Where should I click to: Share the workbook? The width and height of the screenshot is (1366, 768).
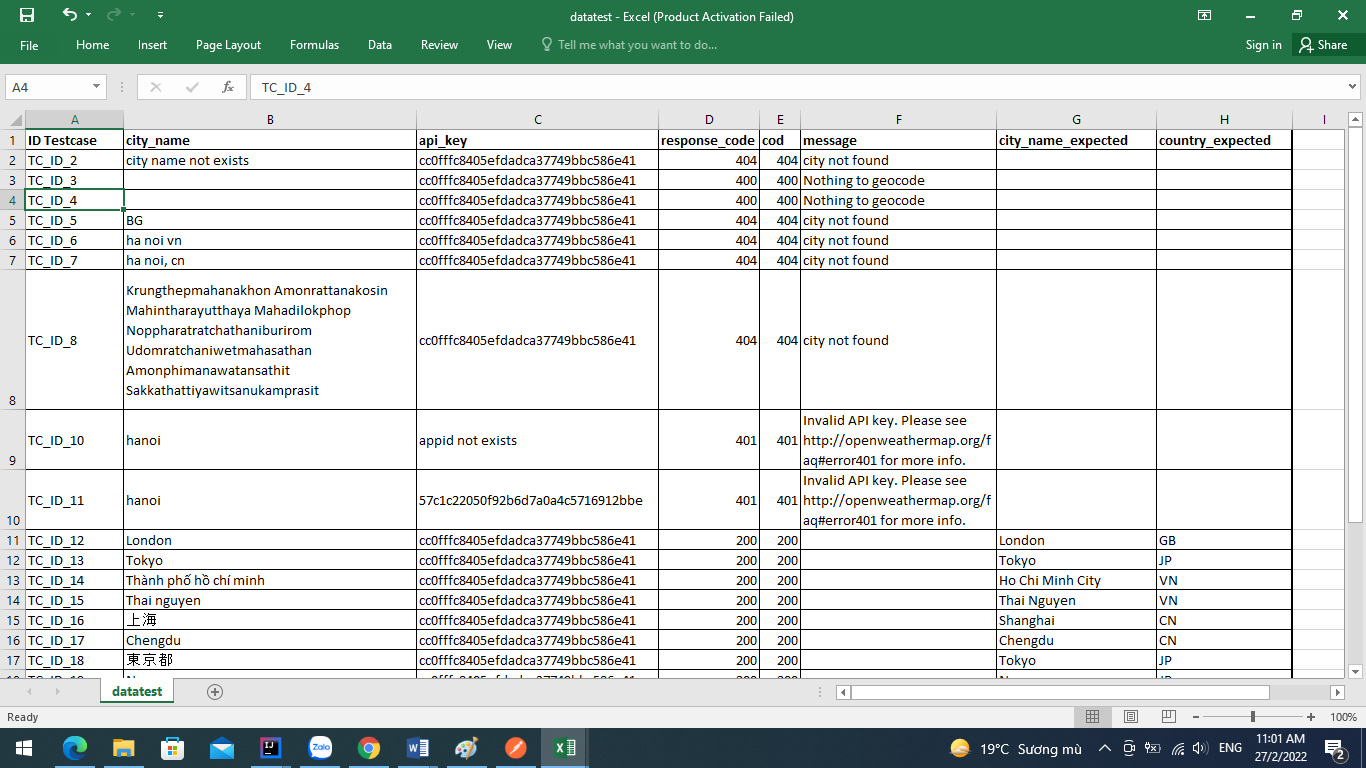(x=1324, y=45)
